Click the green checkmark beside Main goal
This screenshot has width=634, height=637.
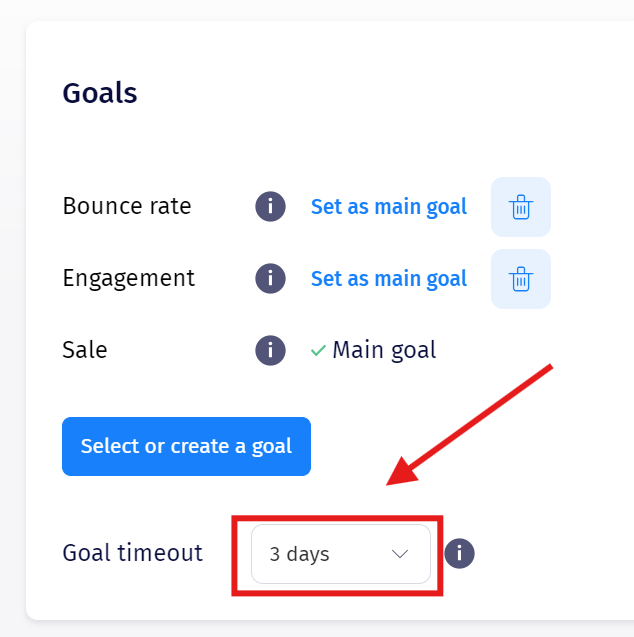click(x=318, y=351)
